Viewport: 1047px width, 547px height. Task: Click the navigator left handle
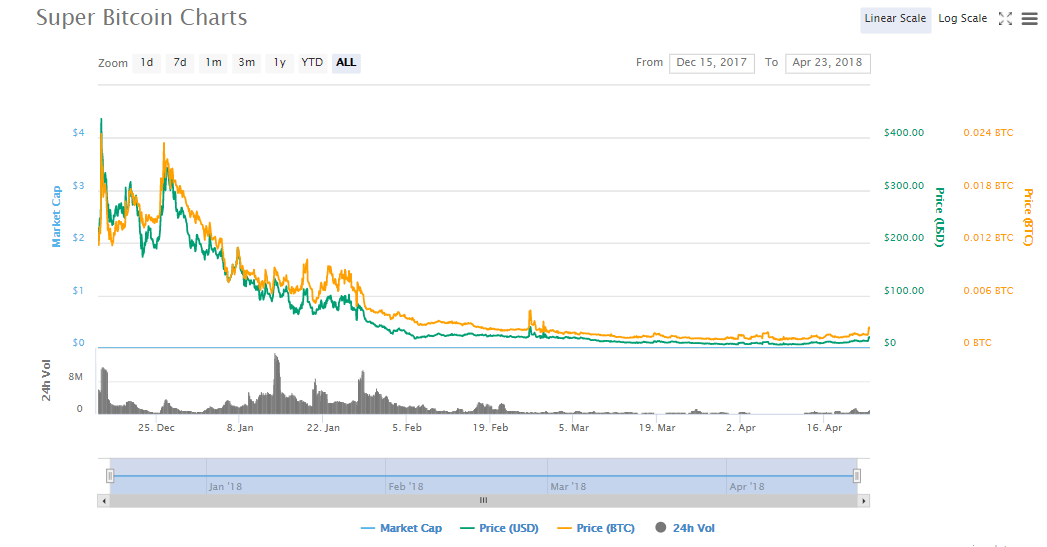tap(110, 476)
